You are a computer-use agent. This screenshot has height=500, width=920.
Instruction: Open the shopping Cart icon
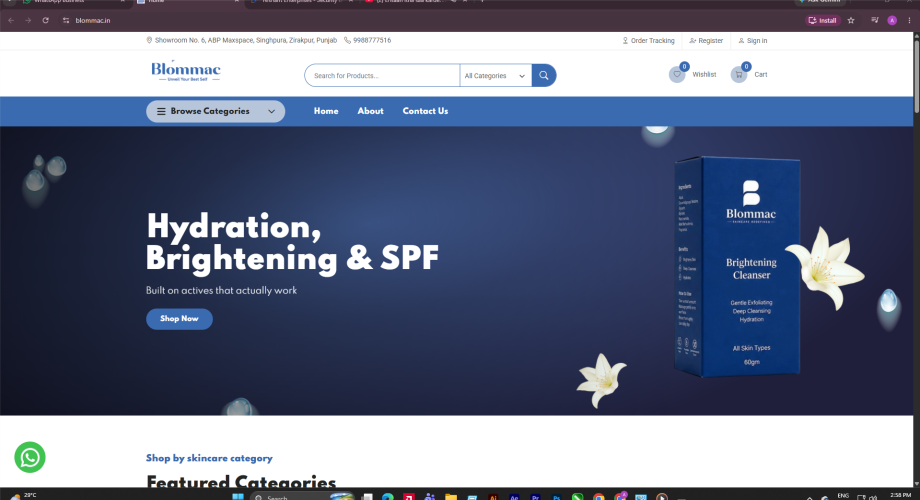739,75
